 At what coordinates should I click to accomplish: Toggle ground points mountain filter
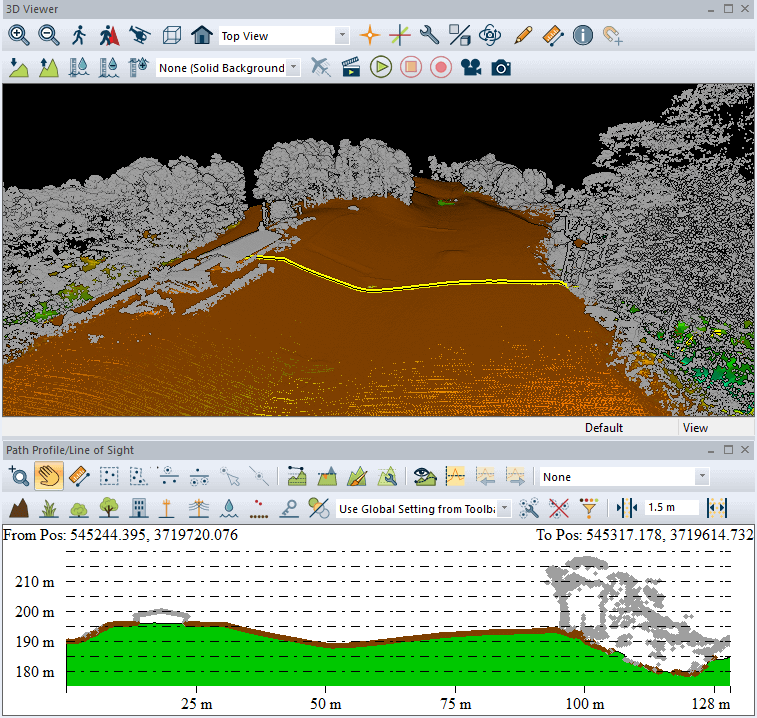(19, 508)
